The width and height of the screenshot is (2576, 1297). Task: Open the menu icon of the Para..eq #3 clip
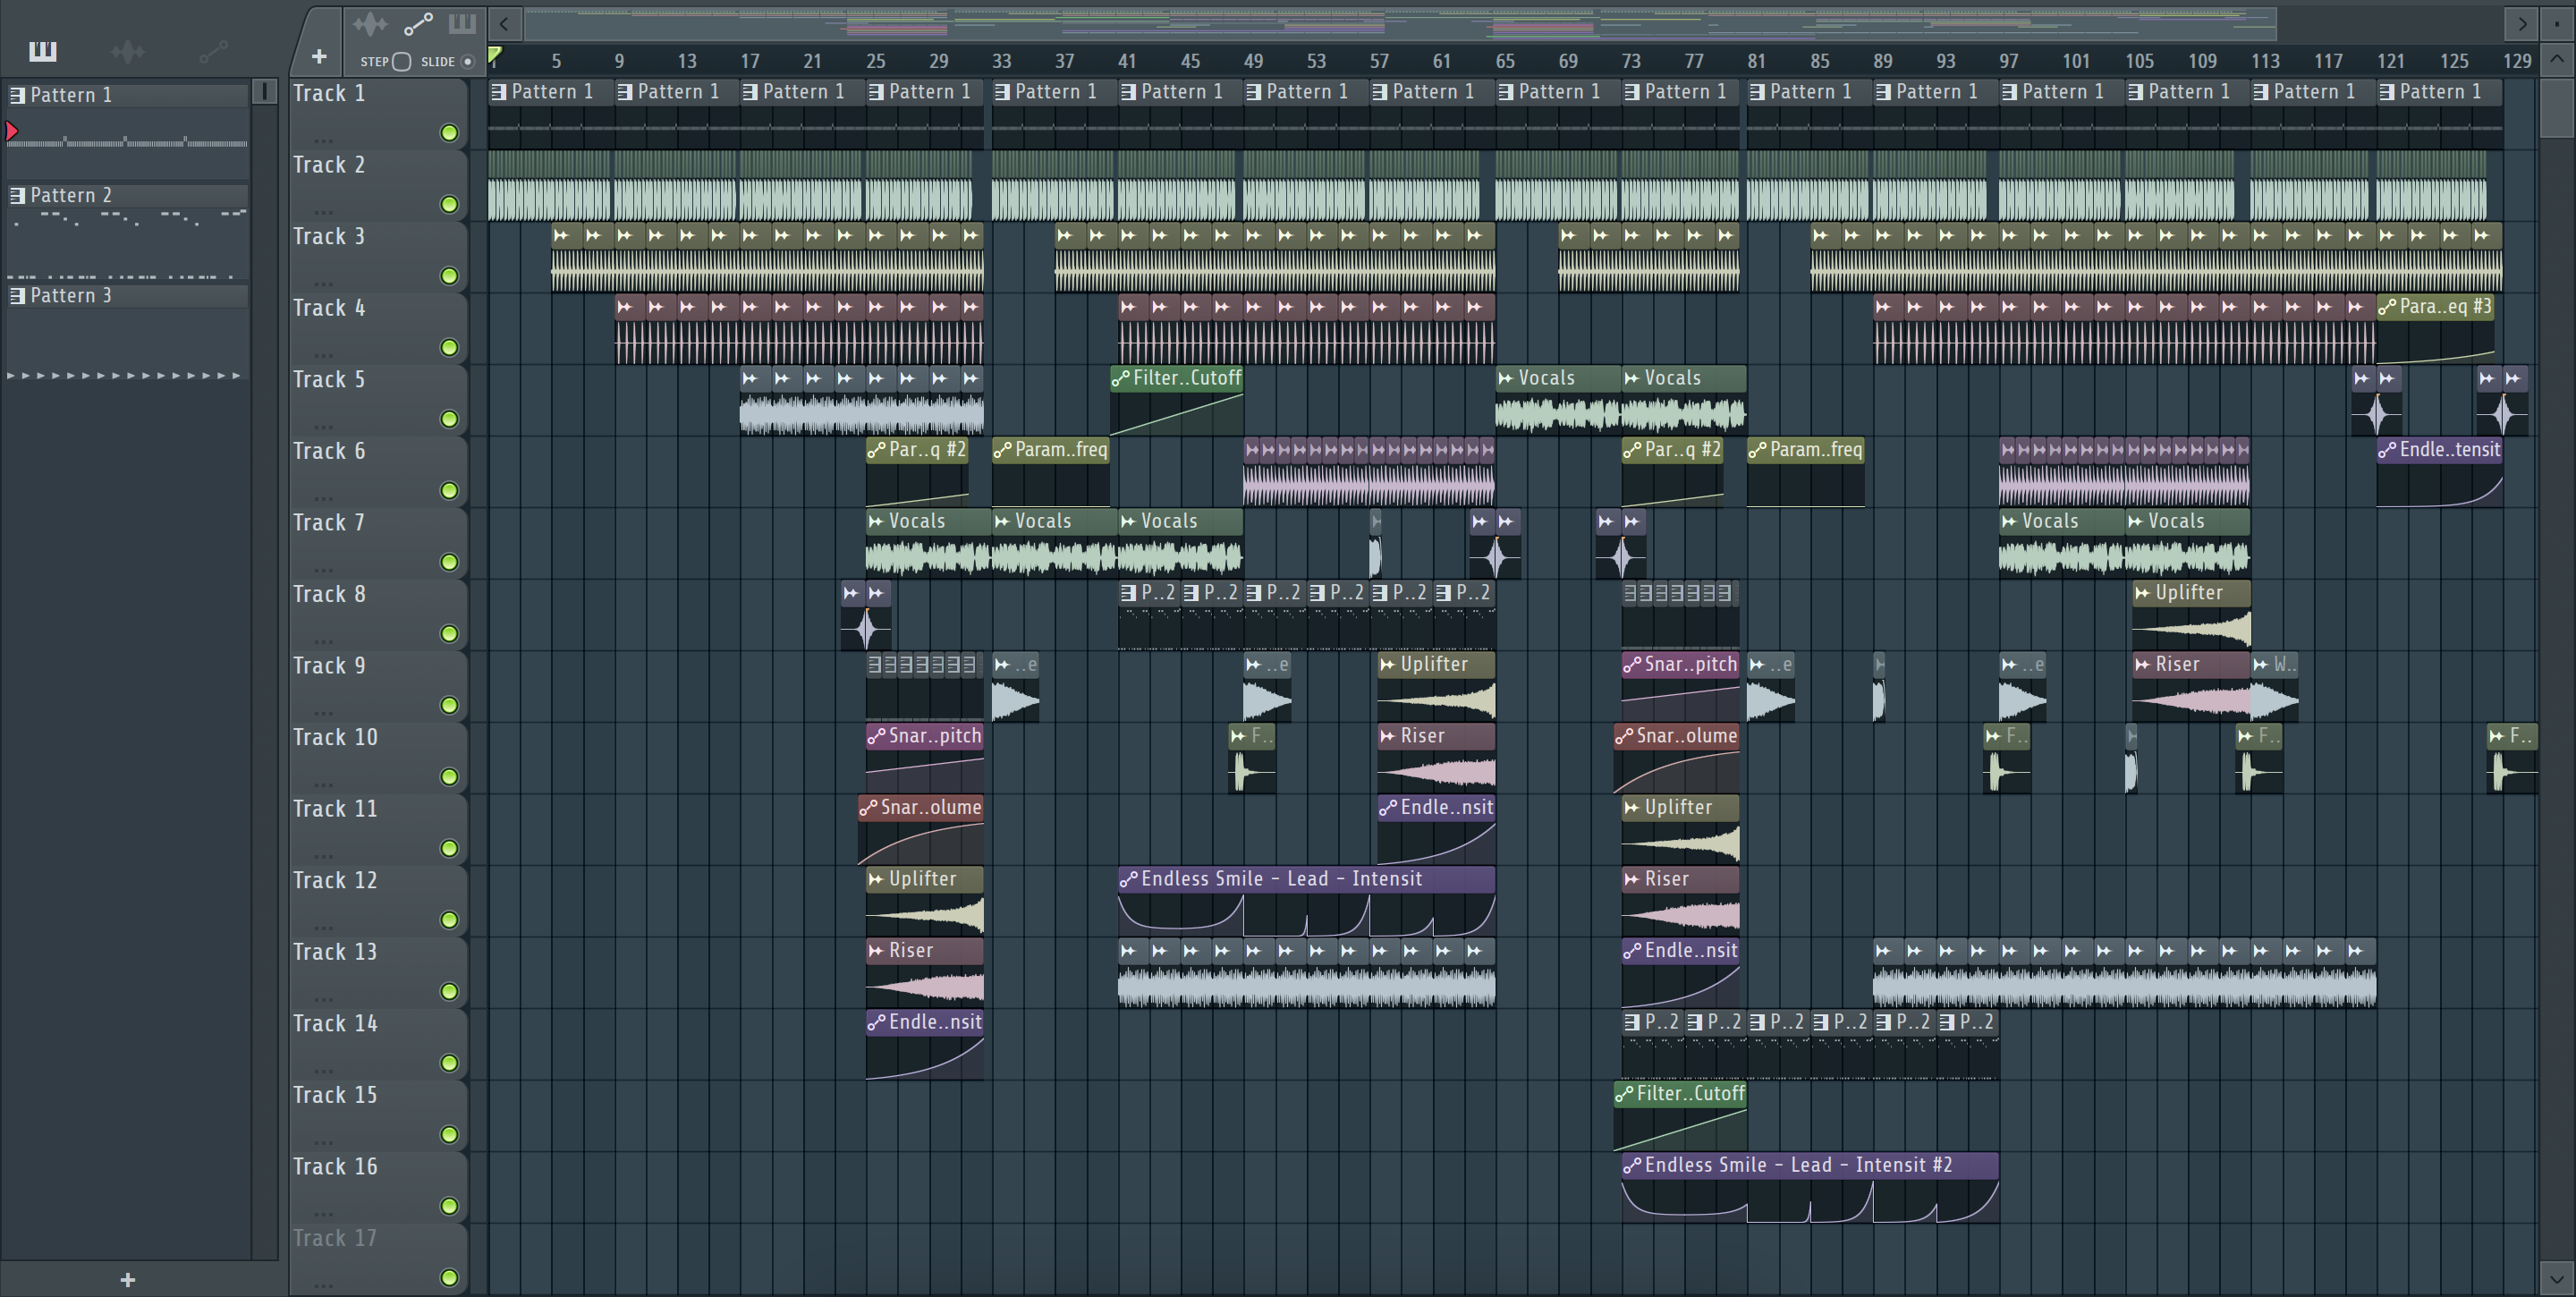tap(2388, 307)
